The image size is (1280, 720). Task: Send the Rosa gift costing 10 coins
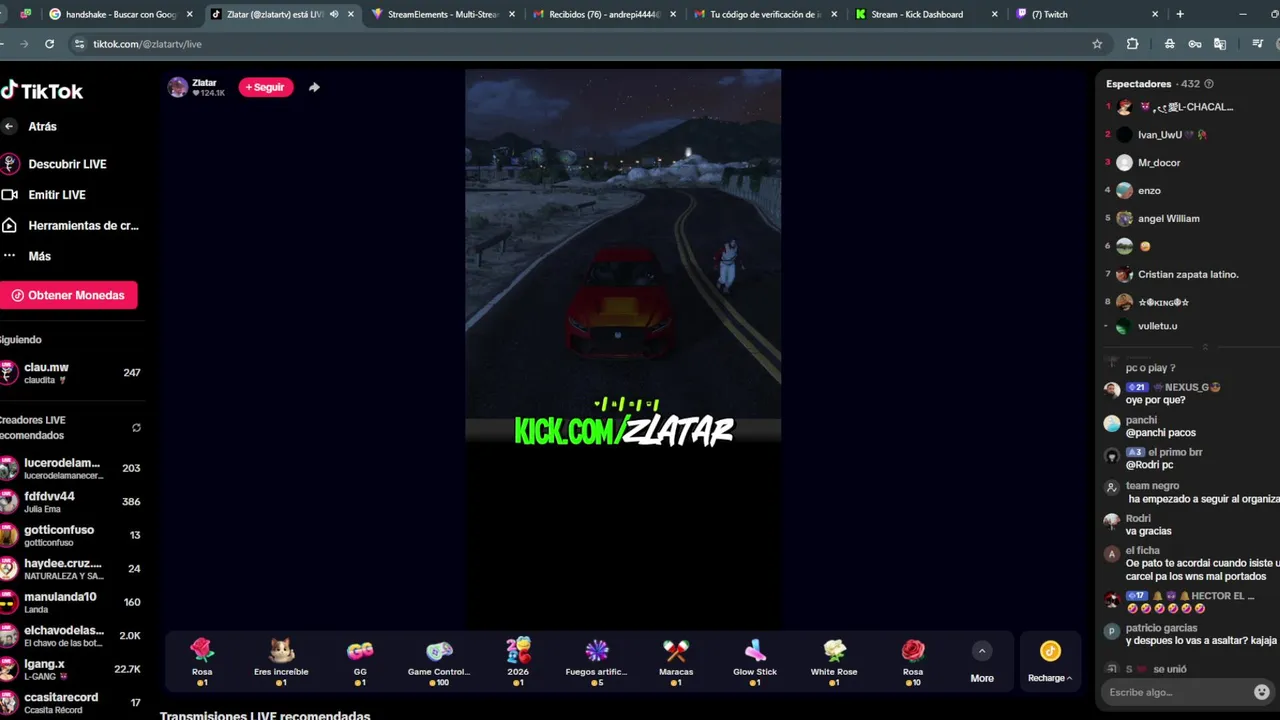[x=913, y=662]
